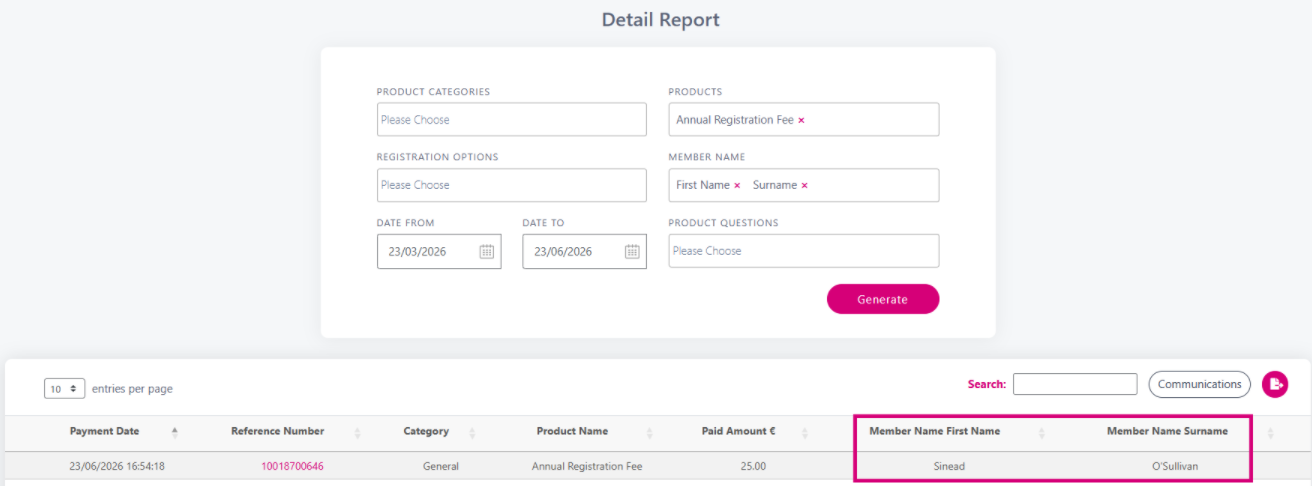Remove the First Name tag
The image size is (1312, 486).
[x=737, y=185]
